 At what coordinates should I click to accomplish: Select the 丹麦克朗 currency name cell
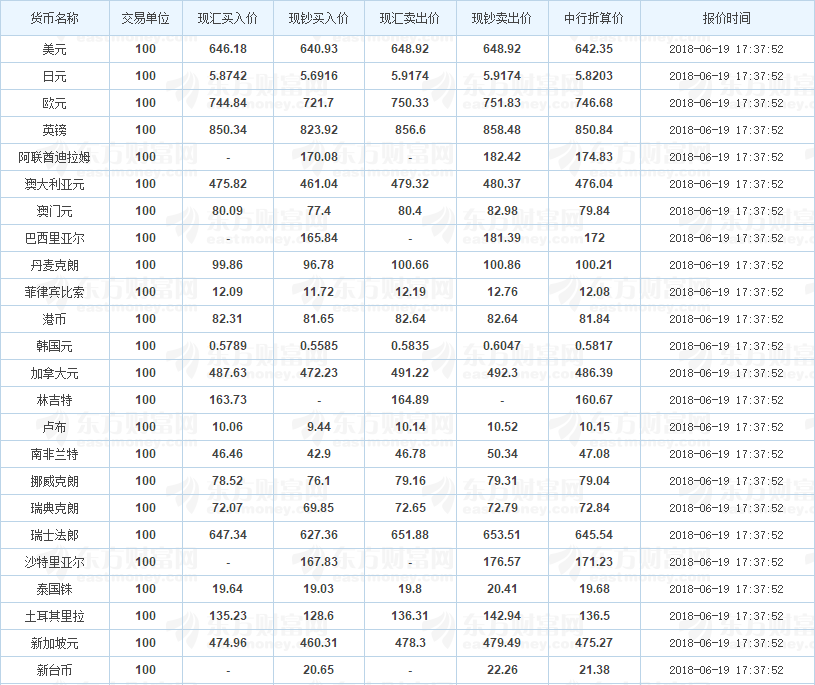coord(55,266)
